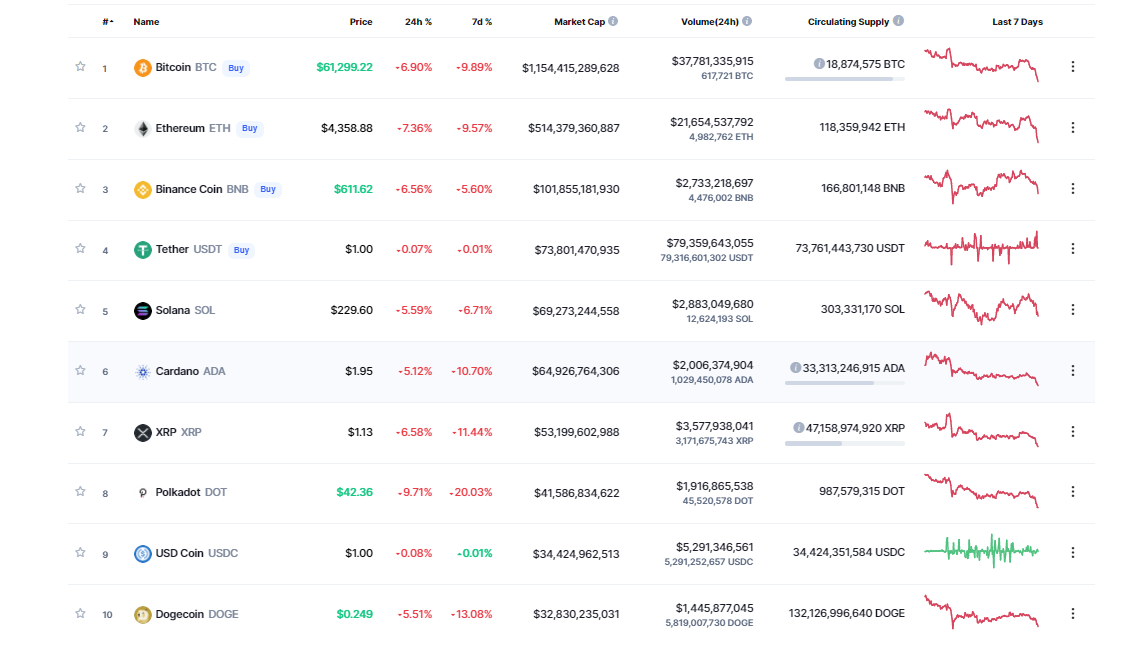Click the Ethereum logo icon
The image size is (1132, 645).
point(143,129)
